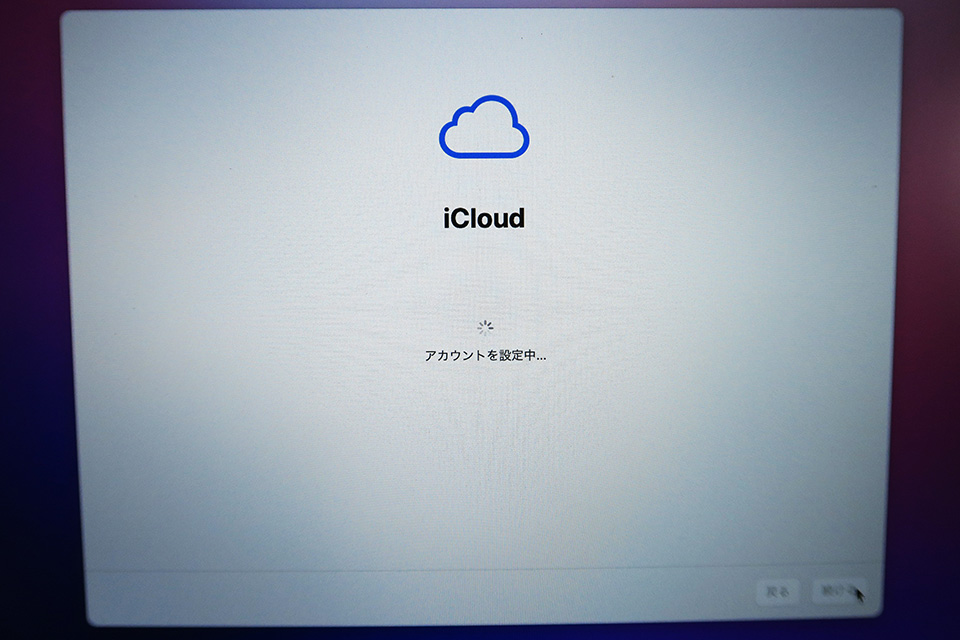Click the blue iCloud cloud icon
The width and height of the screenshot is (960, 640).
484,127
